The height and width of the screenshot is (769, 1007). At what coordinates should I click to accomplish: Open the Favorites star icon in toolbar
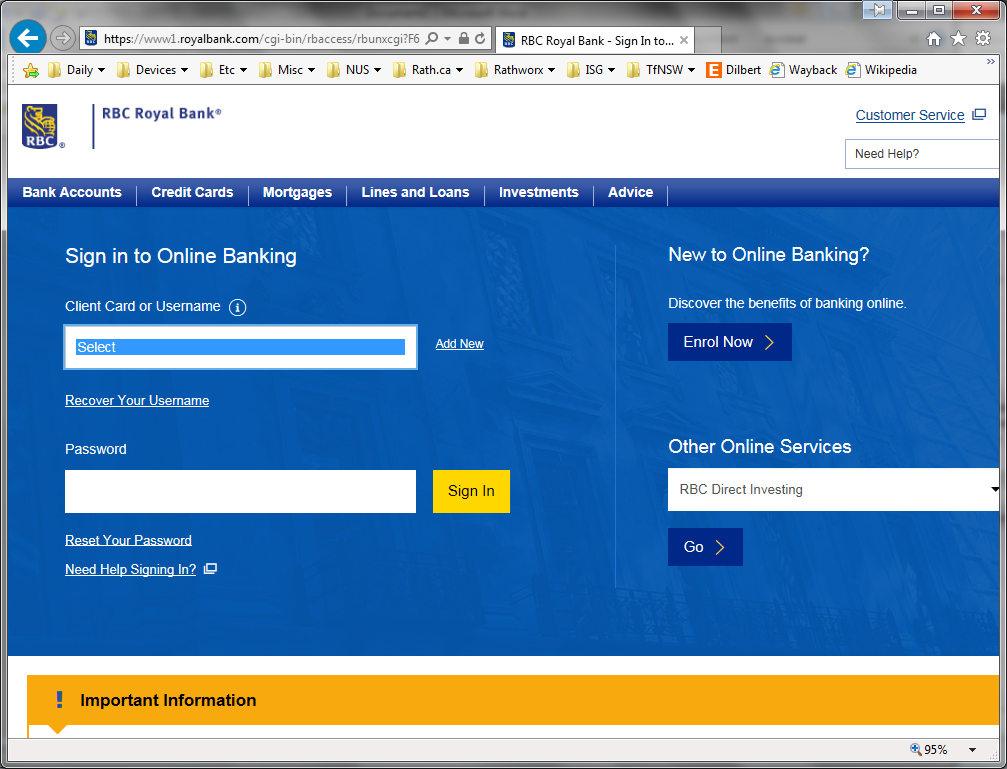[958, 39]
